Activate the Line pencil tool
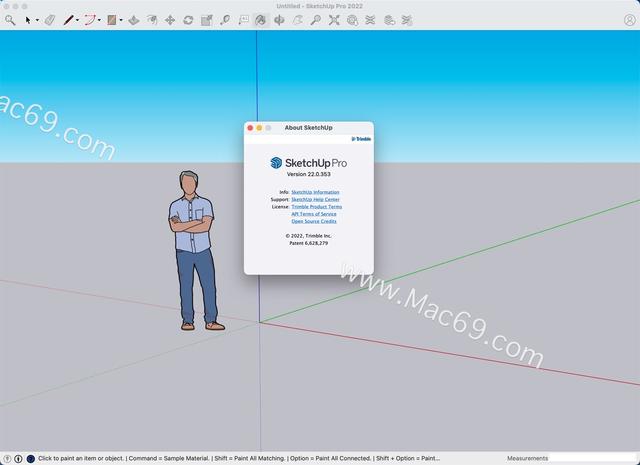The height and width of the screenshot is (465, 640). click(68, 20)
